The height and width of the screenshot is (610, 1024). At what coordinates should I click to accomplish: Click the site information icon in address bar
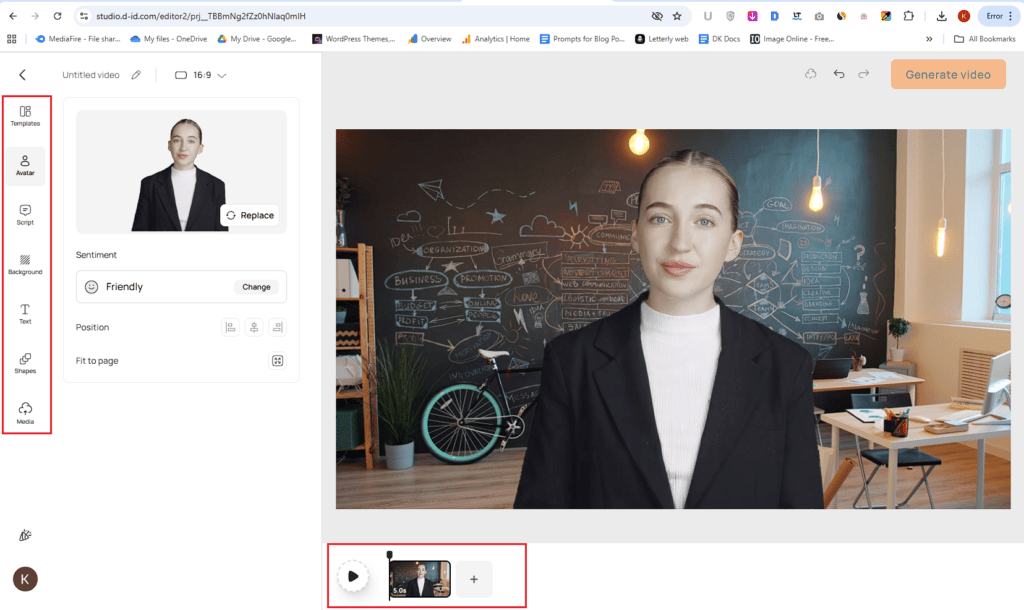click(x=84, y=16)
